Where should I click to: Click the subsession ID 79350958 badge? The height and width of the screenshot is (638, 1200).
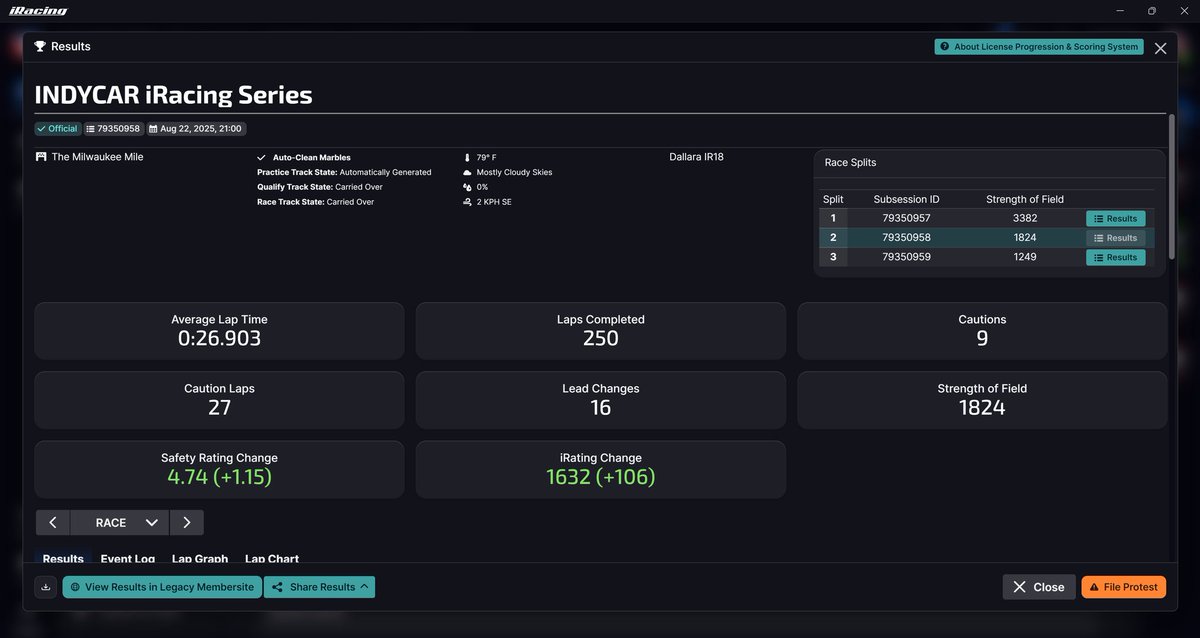pyautogui.click(x=113, y=129)
